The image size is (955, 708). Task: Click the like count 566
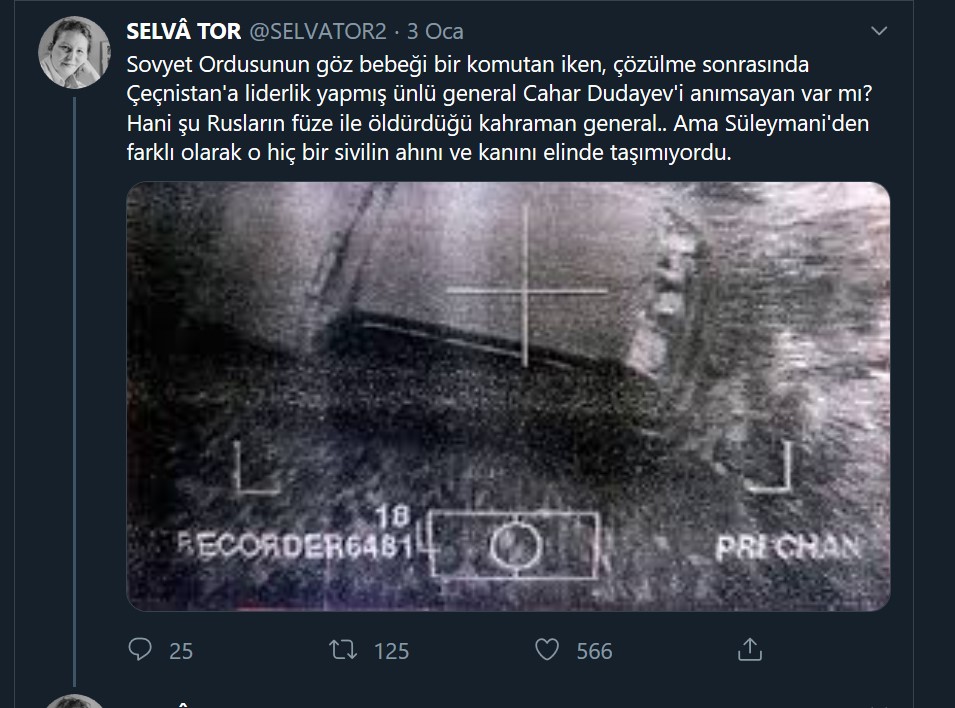tap(594, 651)
